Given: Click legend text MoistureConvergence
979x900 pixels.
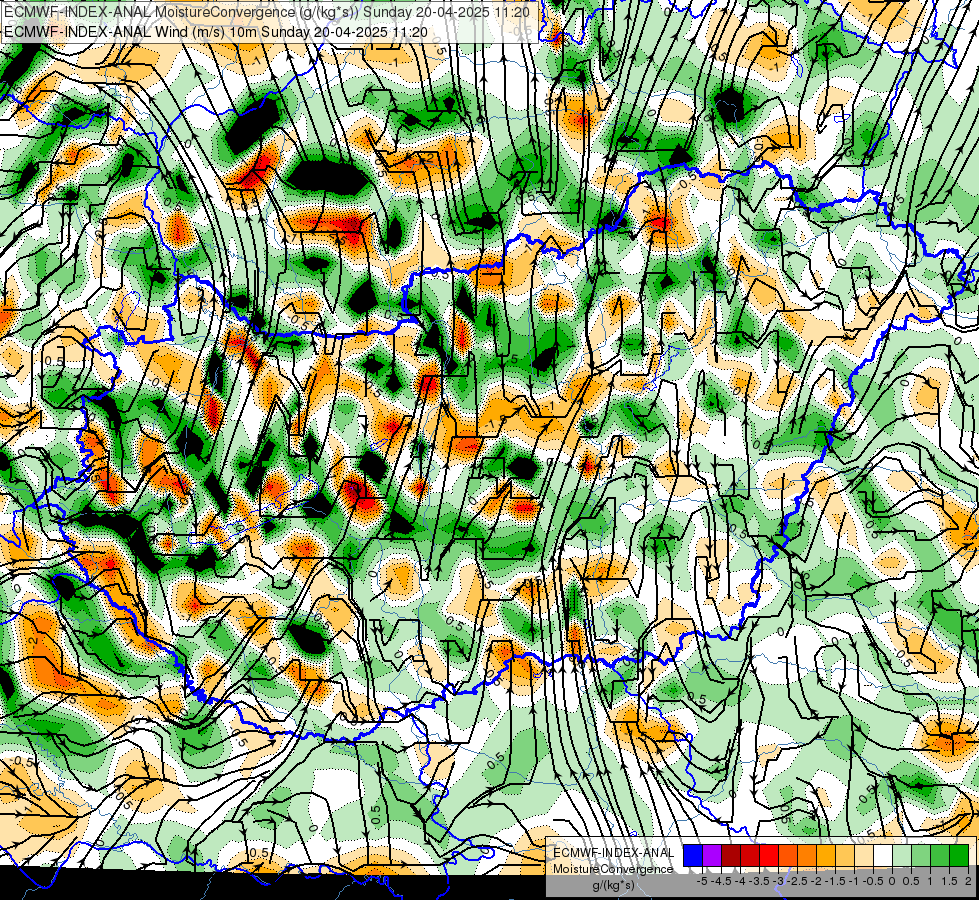Looking at the screenshot, I should click(613, 869).
